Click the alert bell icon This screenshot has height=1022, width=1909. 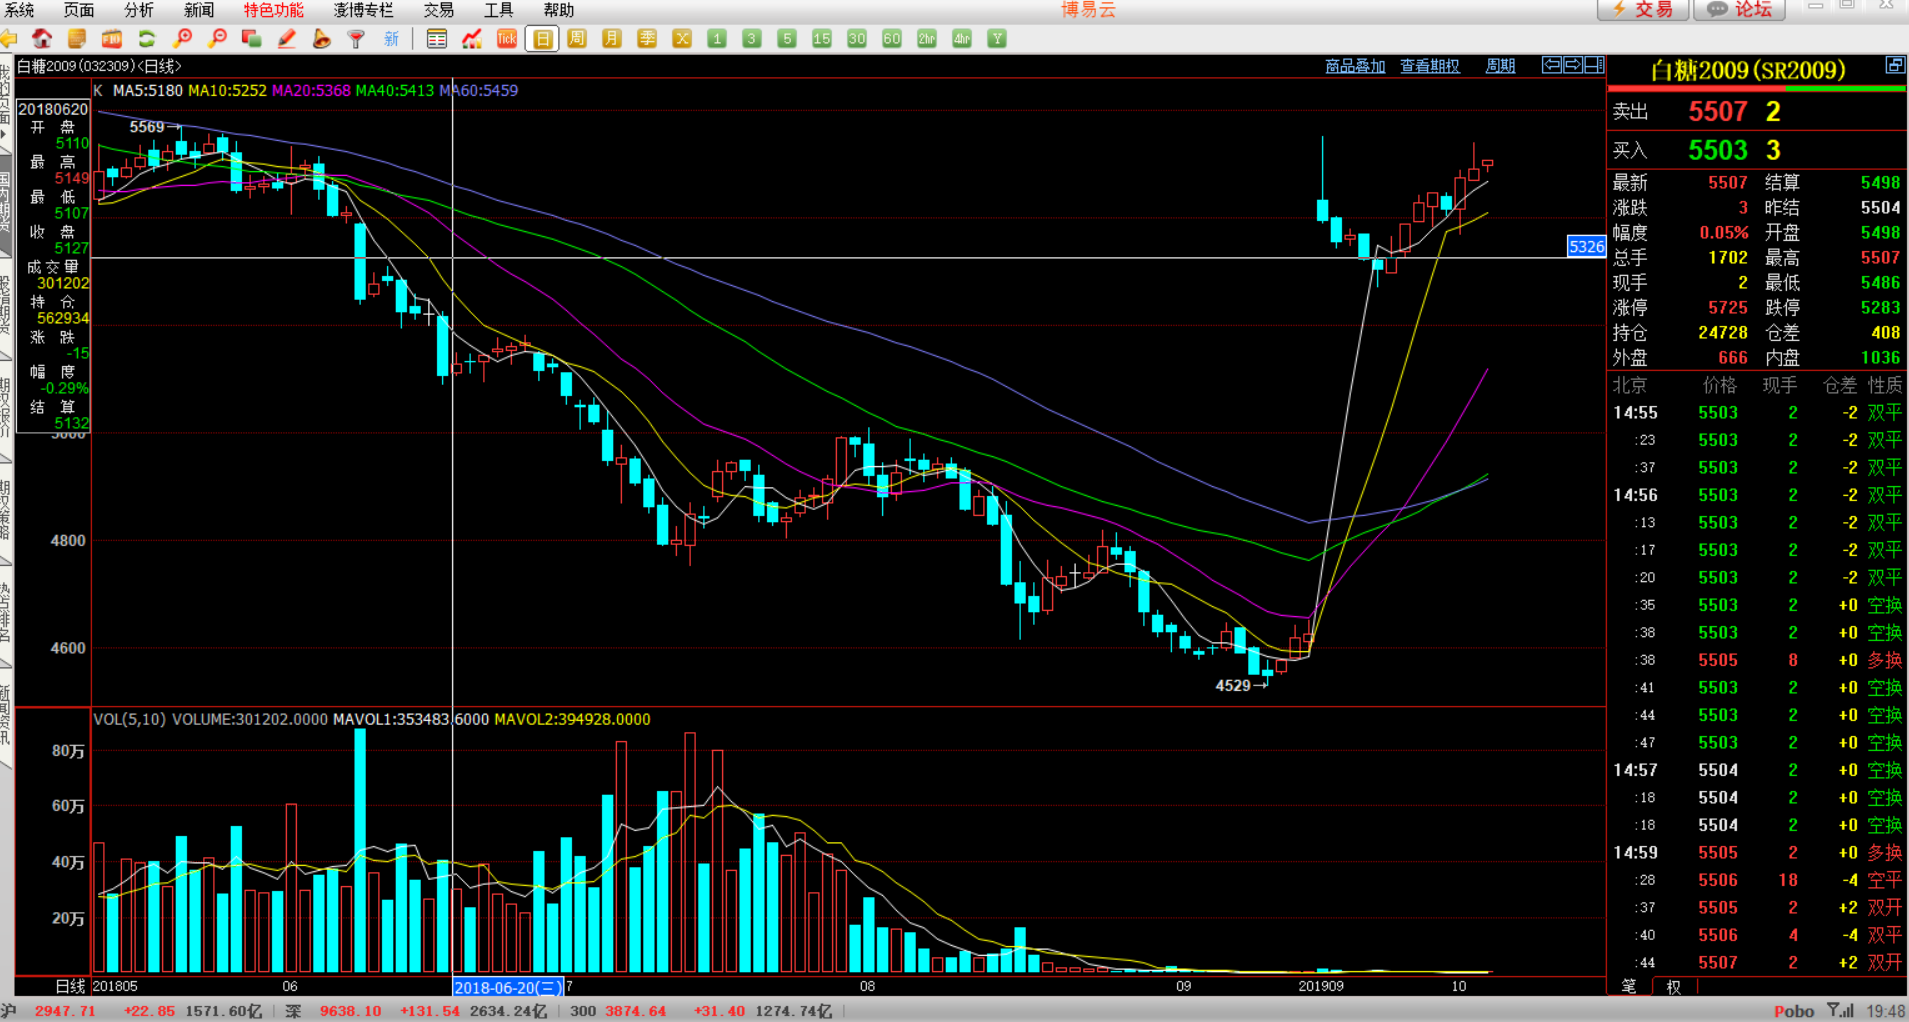coord(321,39)
